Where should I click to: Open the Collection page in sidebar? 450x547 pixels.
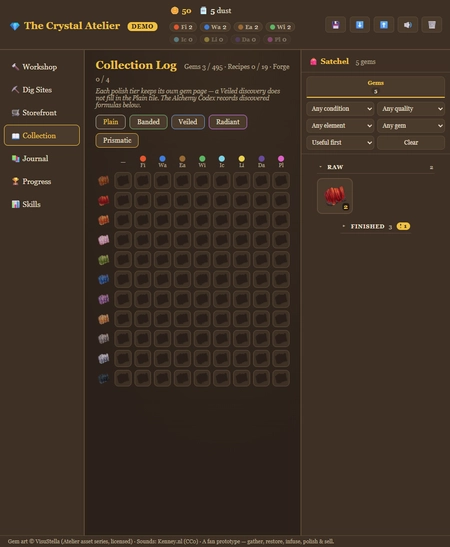[42, 135]
